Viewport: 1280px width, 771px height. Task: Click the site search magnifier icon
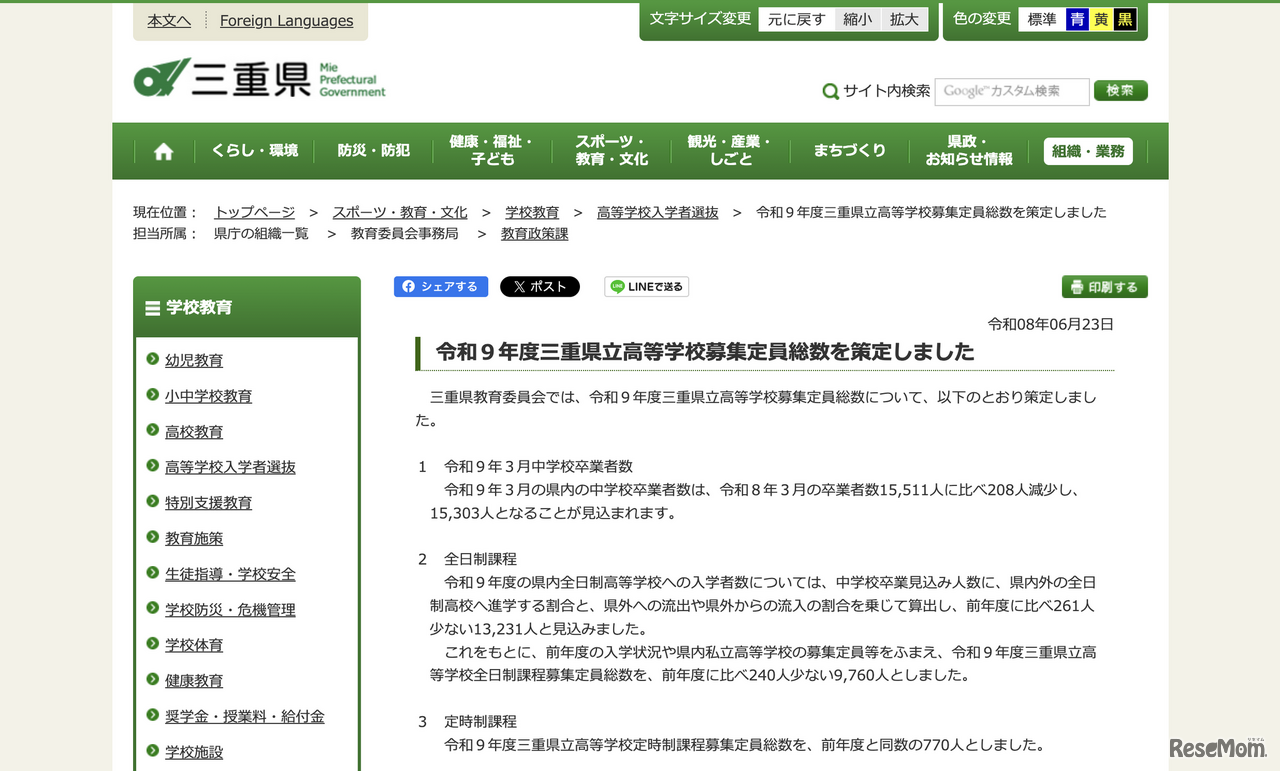click(830, 91)
